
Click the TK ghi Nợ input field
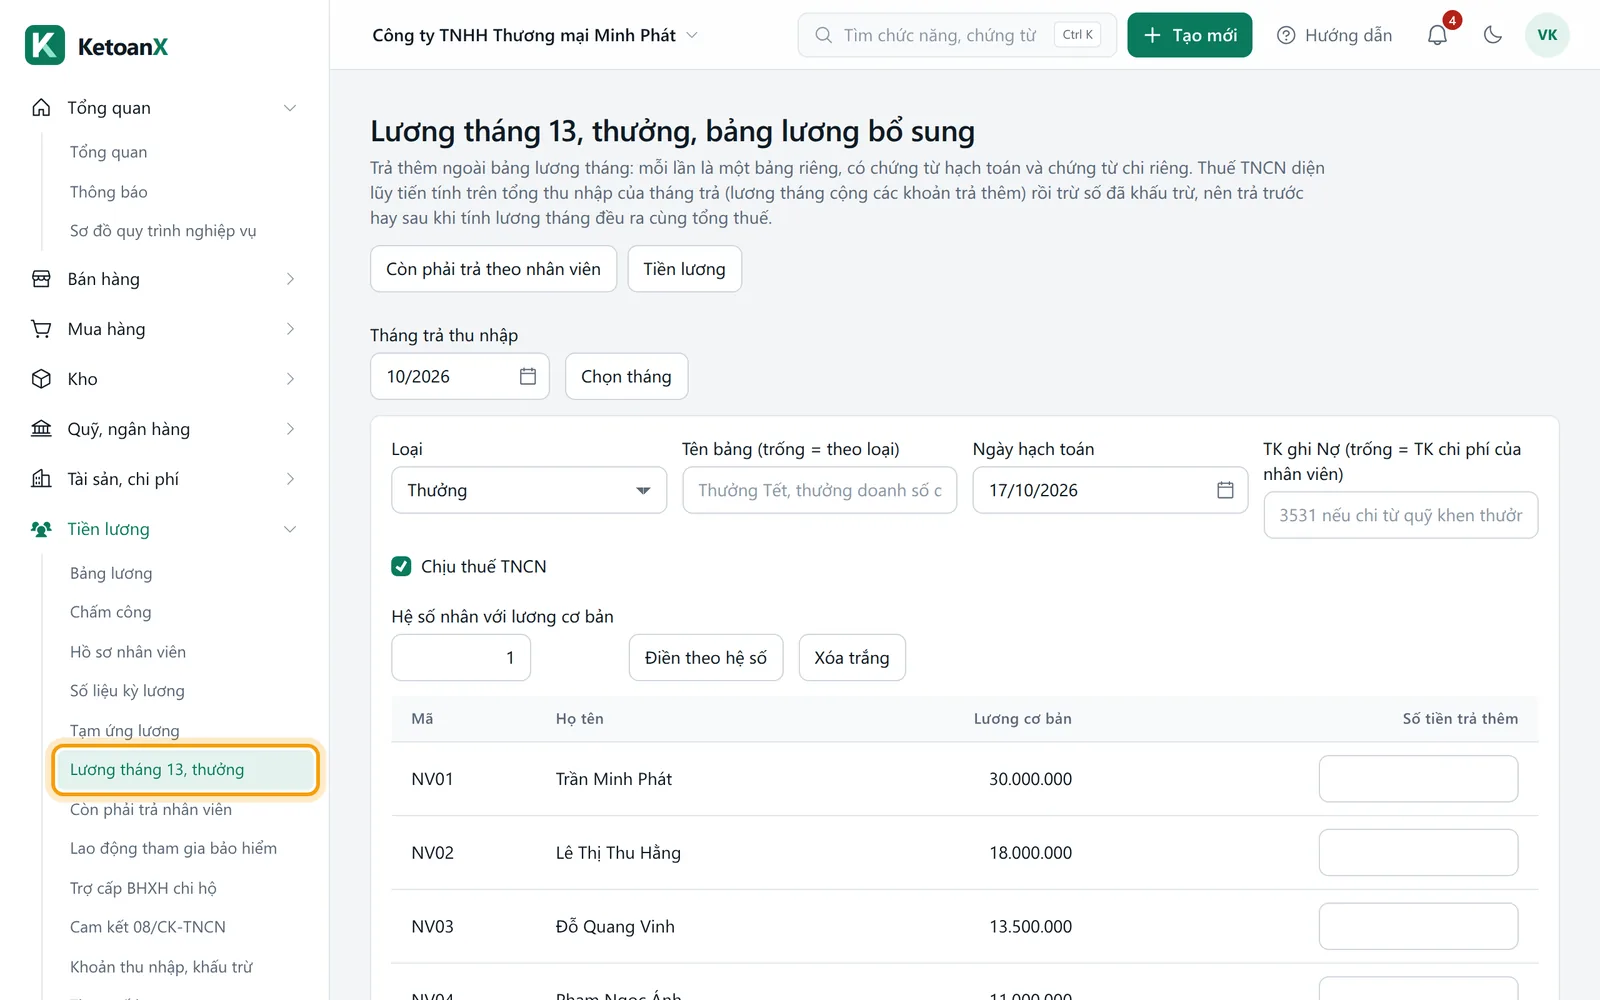tap(1401, 515)
